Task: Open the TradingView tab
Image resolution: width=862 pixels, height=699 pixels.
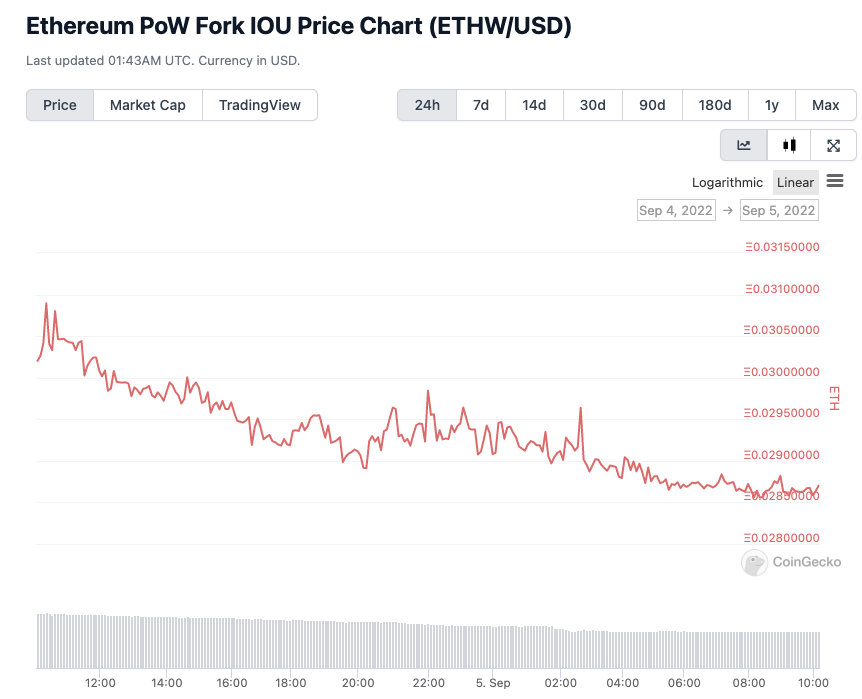Action: coord(260,105)
